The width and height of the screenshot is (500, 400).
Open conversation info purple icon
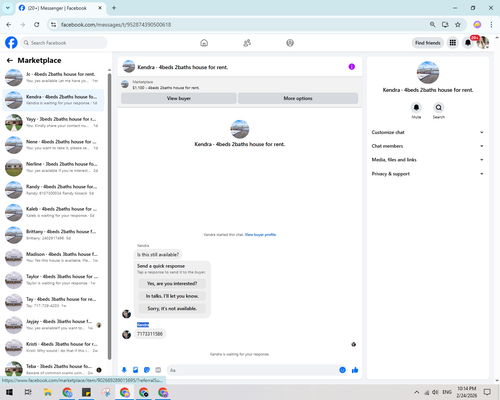tap(352, 67)
